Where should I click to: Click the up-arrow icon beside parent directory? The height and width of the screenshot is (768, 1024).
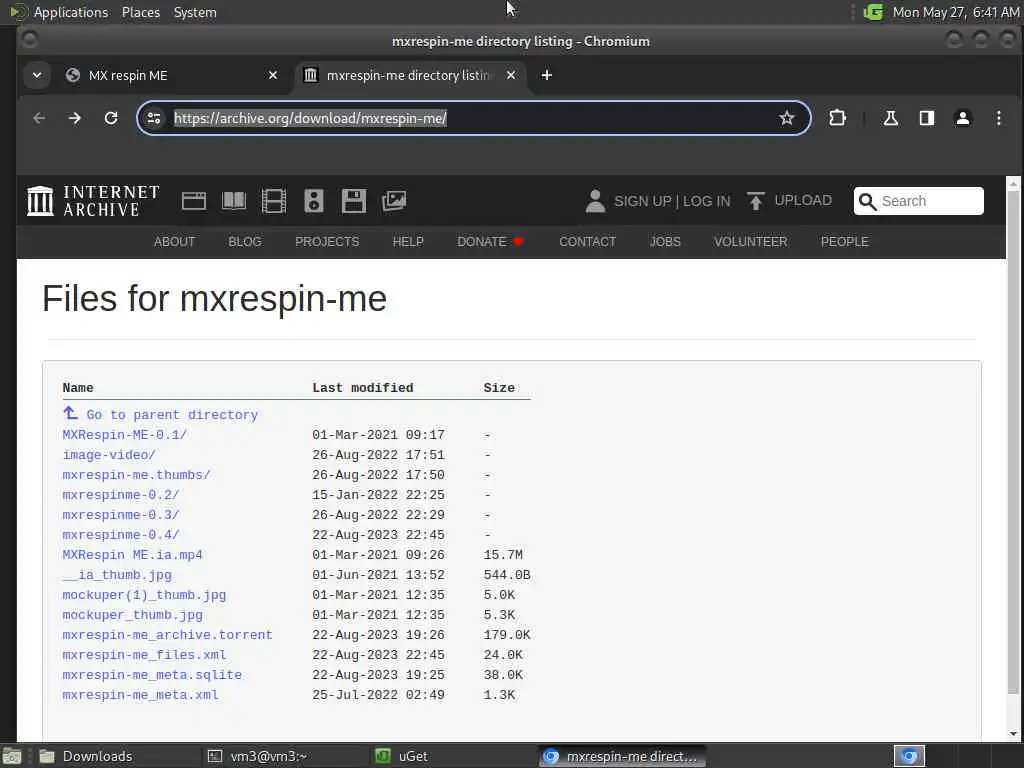(x=71, y=413)
